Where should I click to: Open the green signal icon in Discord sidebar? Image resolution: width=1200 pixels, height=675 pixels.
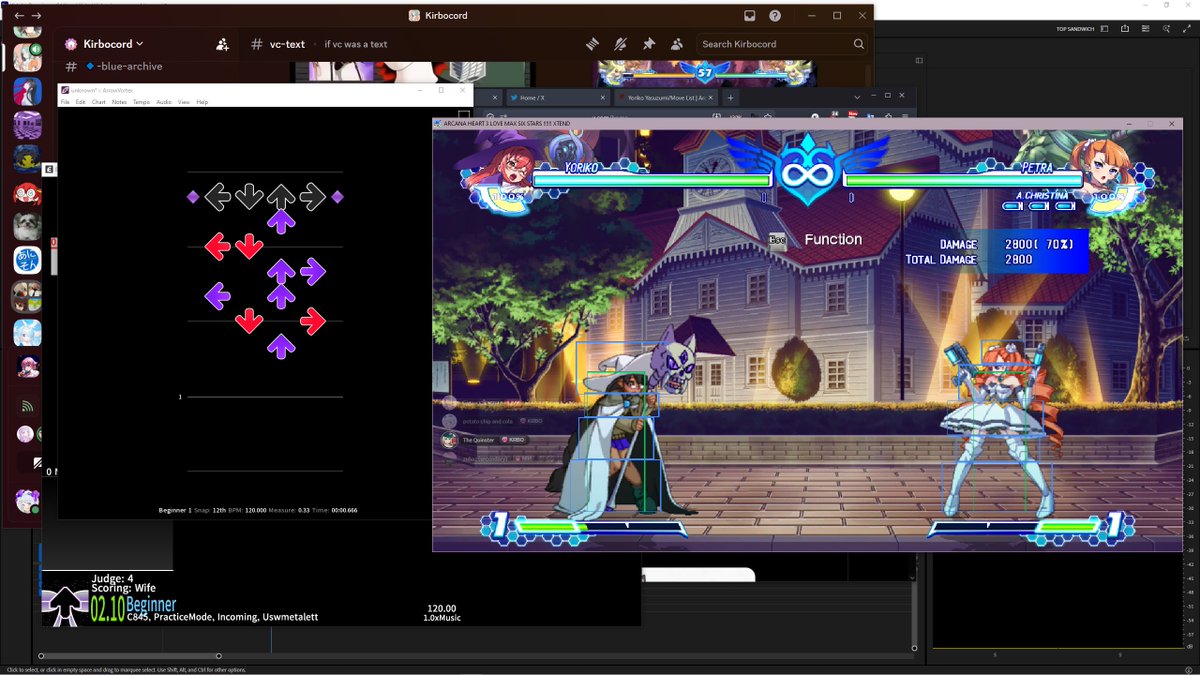click(x=27, y=407)
